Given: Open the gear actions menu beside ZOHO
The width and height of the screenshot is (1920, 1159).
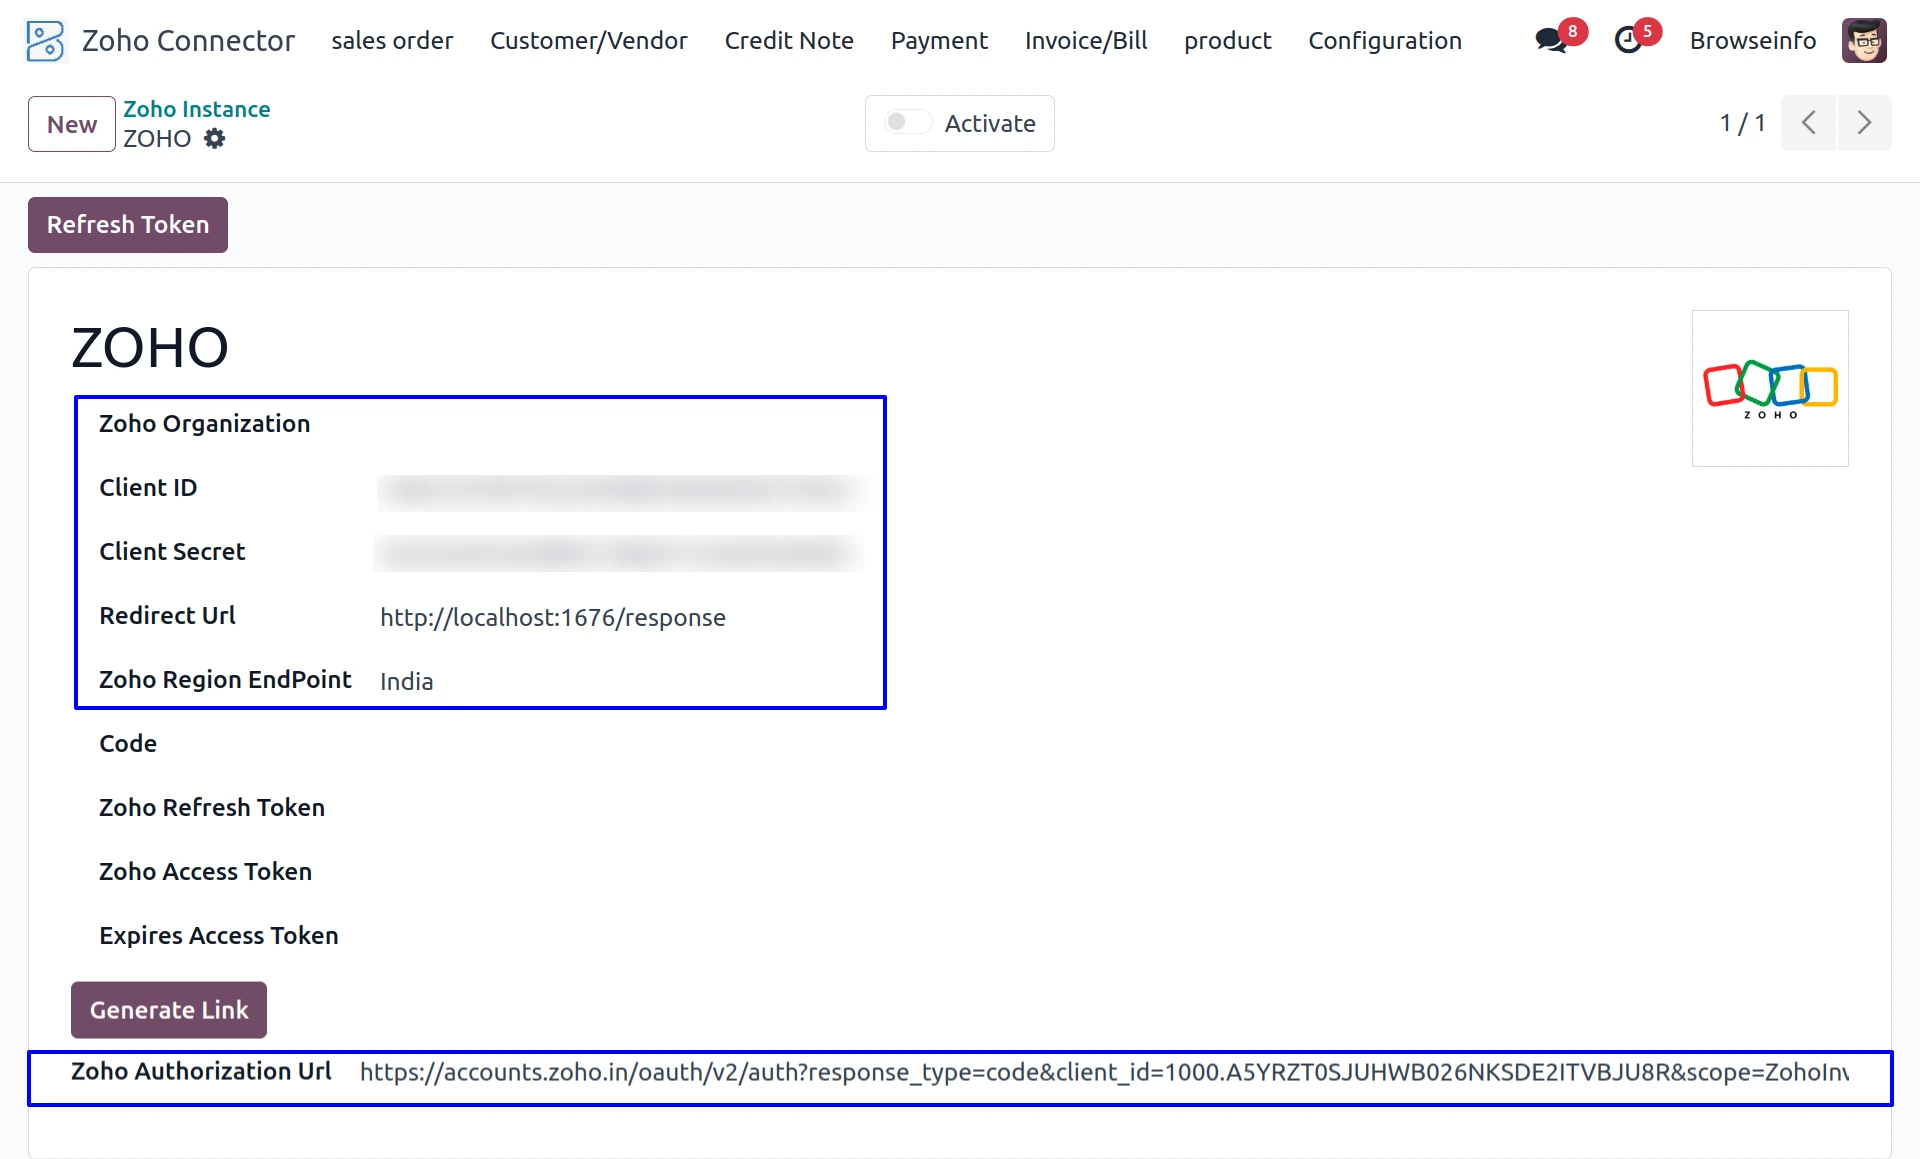Looking at the screenshot, I should [x=214, y=139].
